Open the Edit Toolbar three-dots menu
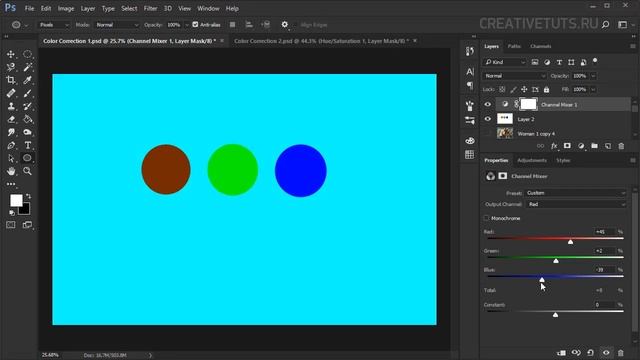 11,184
